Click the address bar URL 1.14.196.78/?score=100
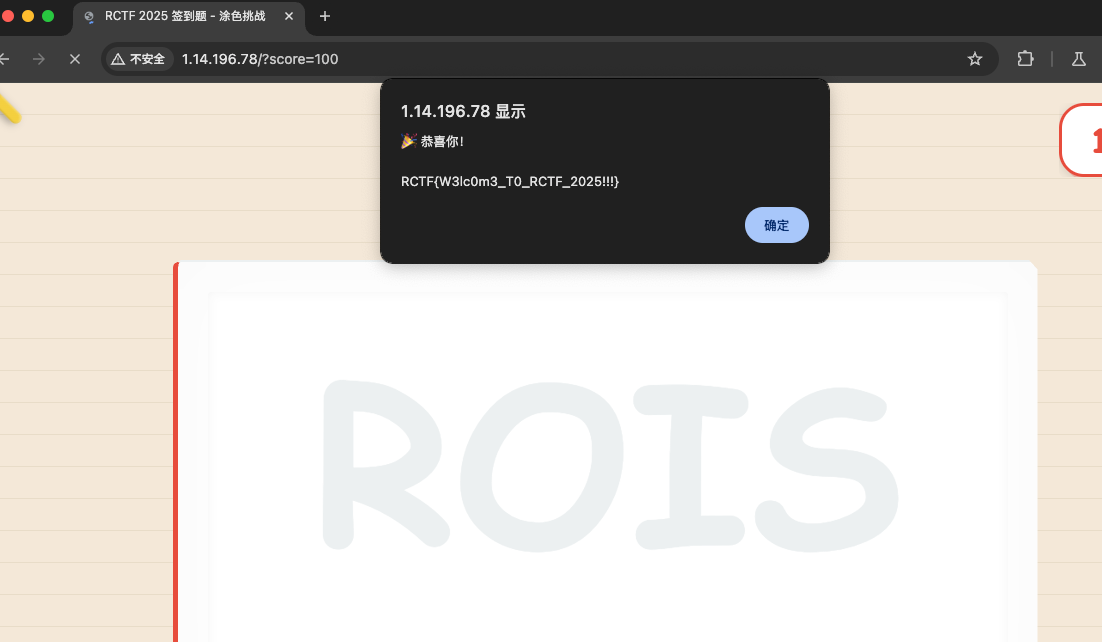 coord(260,59)
